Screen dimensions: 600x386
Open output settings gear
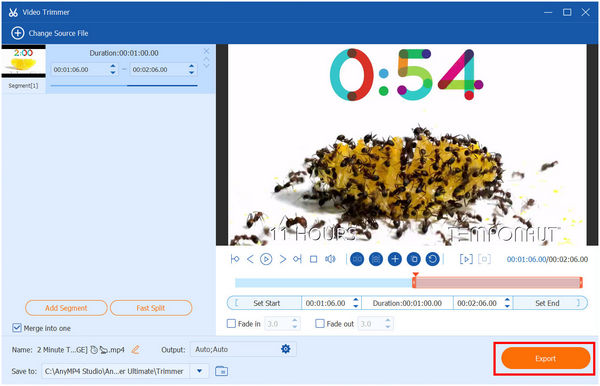[285, 349]
